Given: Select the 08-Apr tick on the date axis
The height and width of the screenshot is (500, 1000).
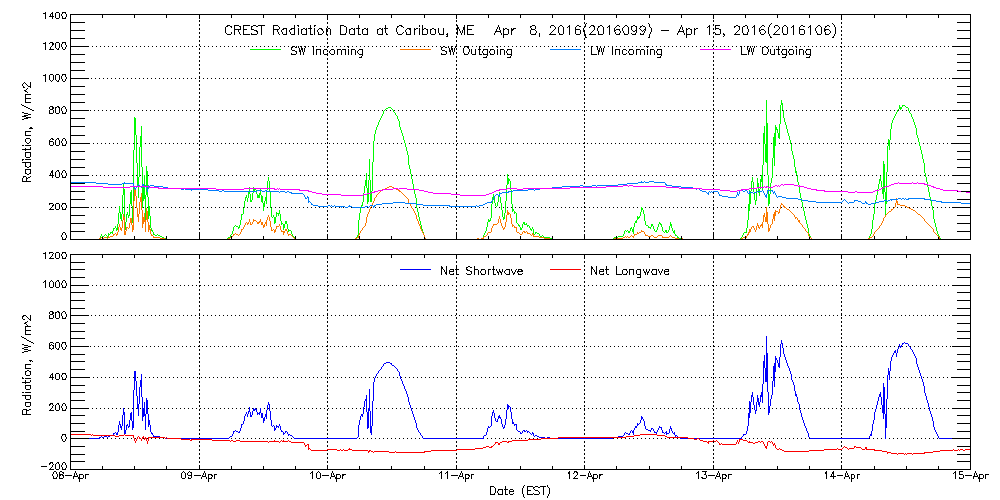Looking at the screenshot, I should click(x=72, y=477).
